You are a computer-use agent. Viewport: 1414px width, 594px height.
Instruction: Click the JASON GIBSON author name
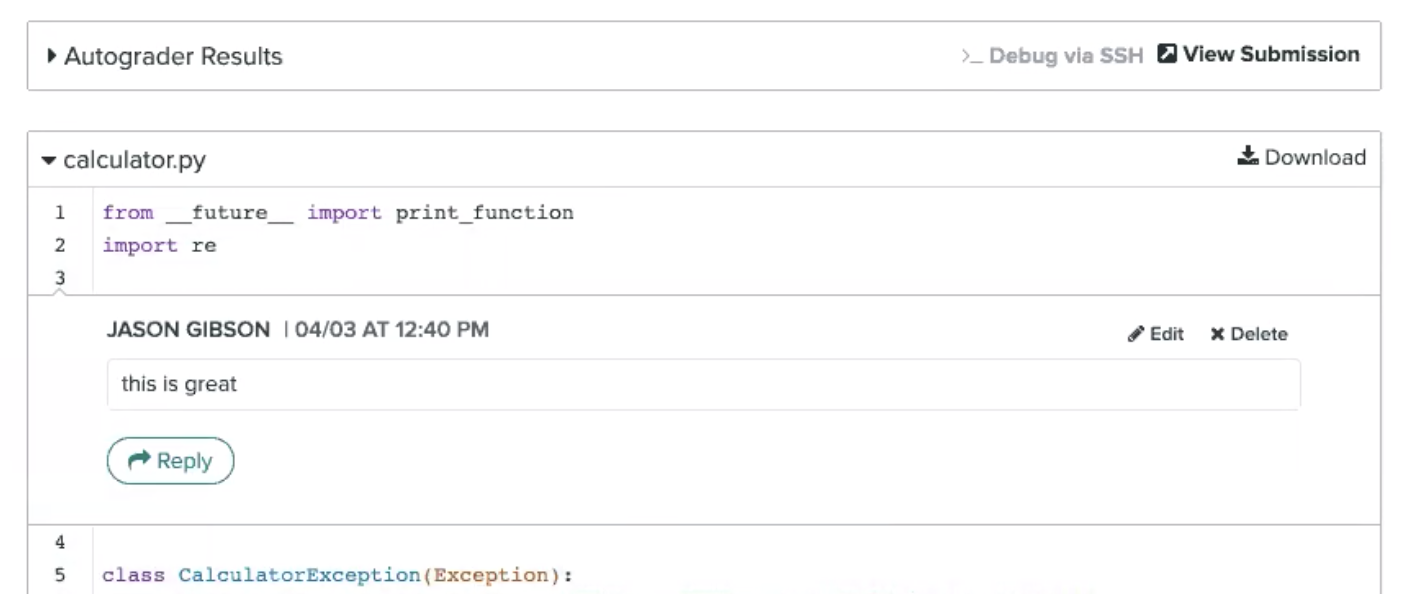(188, 329)
